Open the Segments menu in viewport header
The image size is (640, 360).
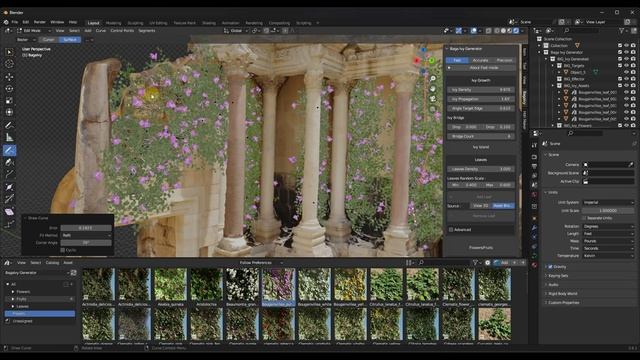tap(147, 31)
